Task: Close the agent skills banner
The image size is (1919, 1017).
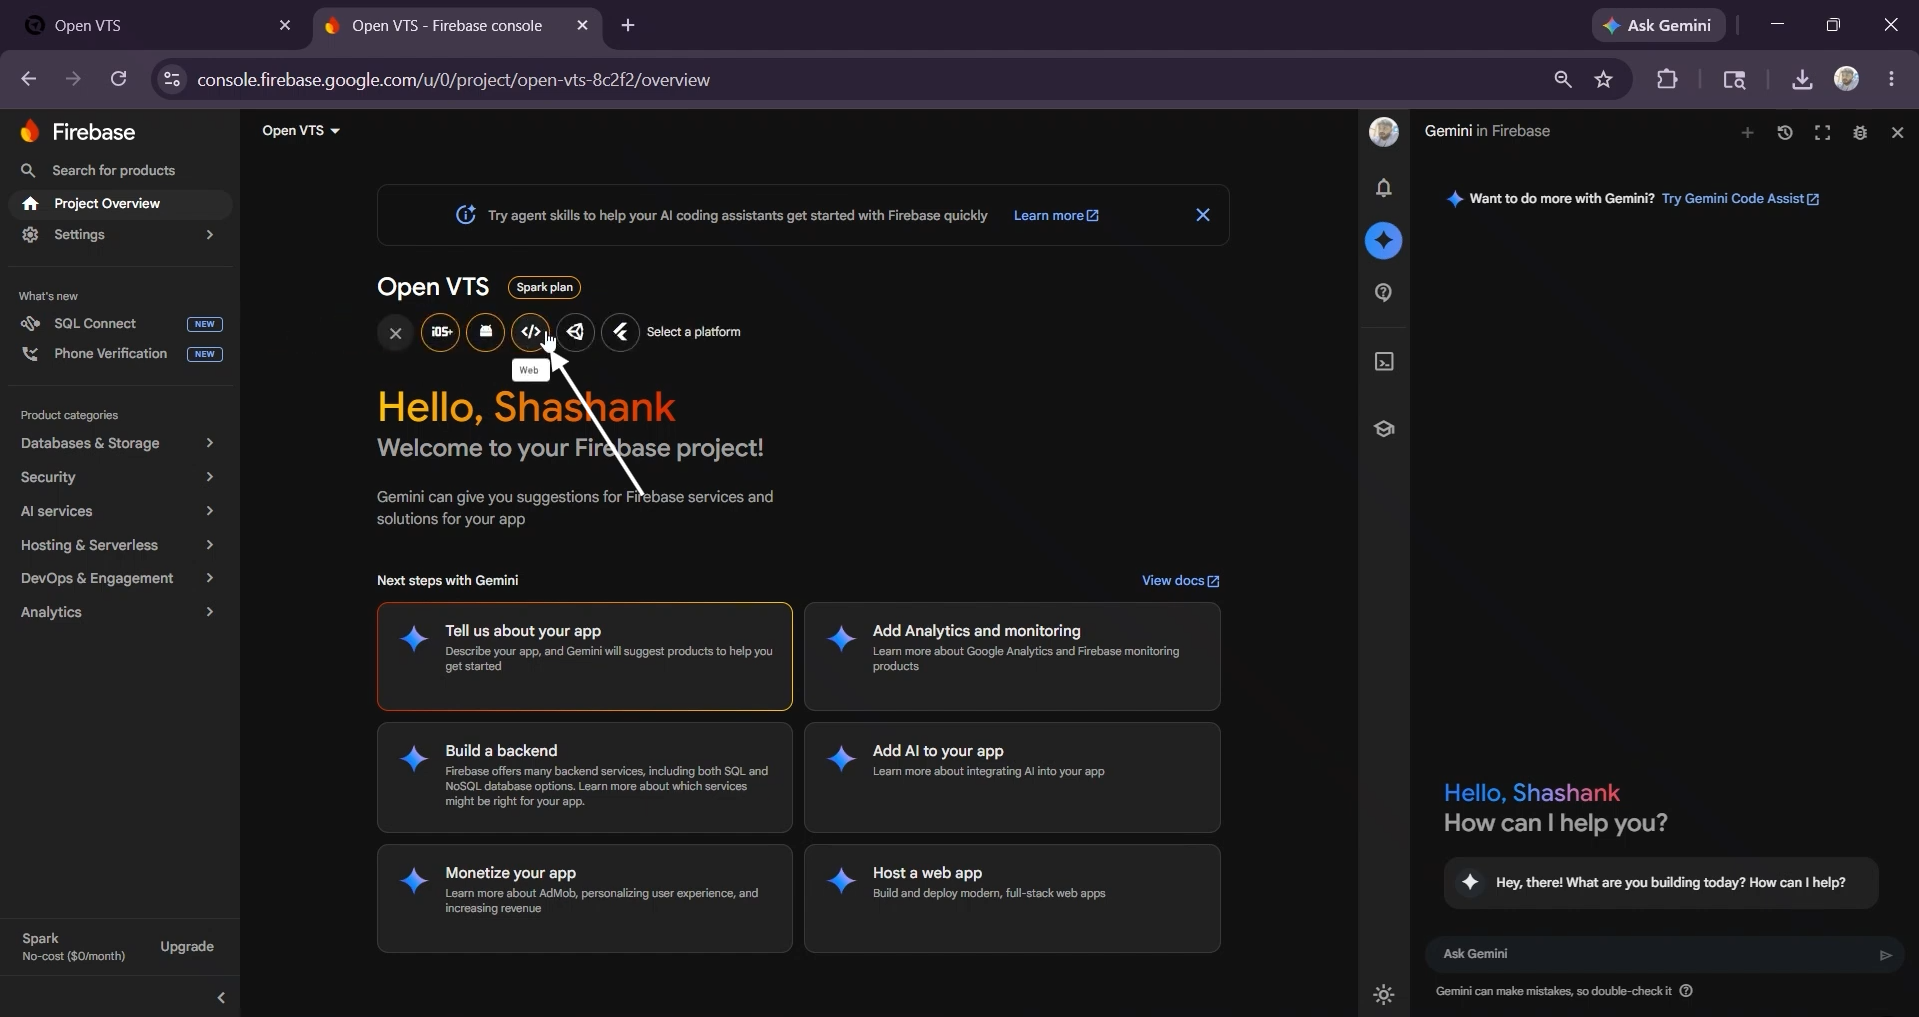Action: pos(1203,215)
